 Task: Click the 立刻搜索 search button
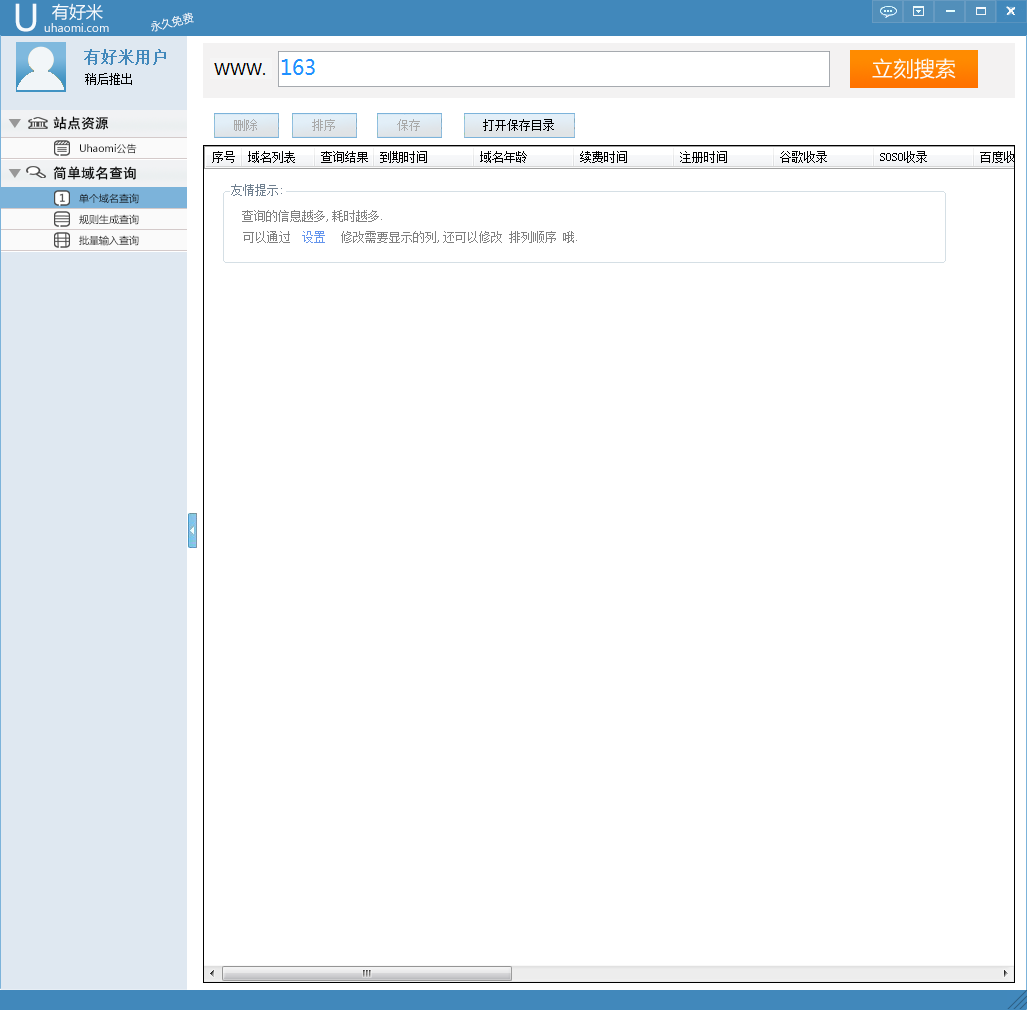pyautogui.click(x=914, y=69)
